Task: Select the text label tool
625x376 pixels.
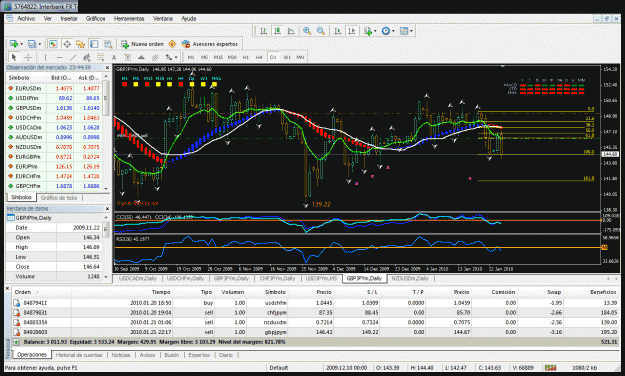Action: click(114, 57)
